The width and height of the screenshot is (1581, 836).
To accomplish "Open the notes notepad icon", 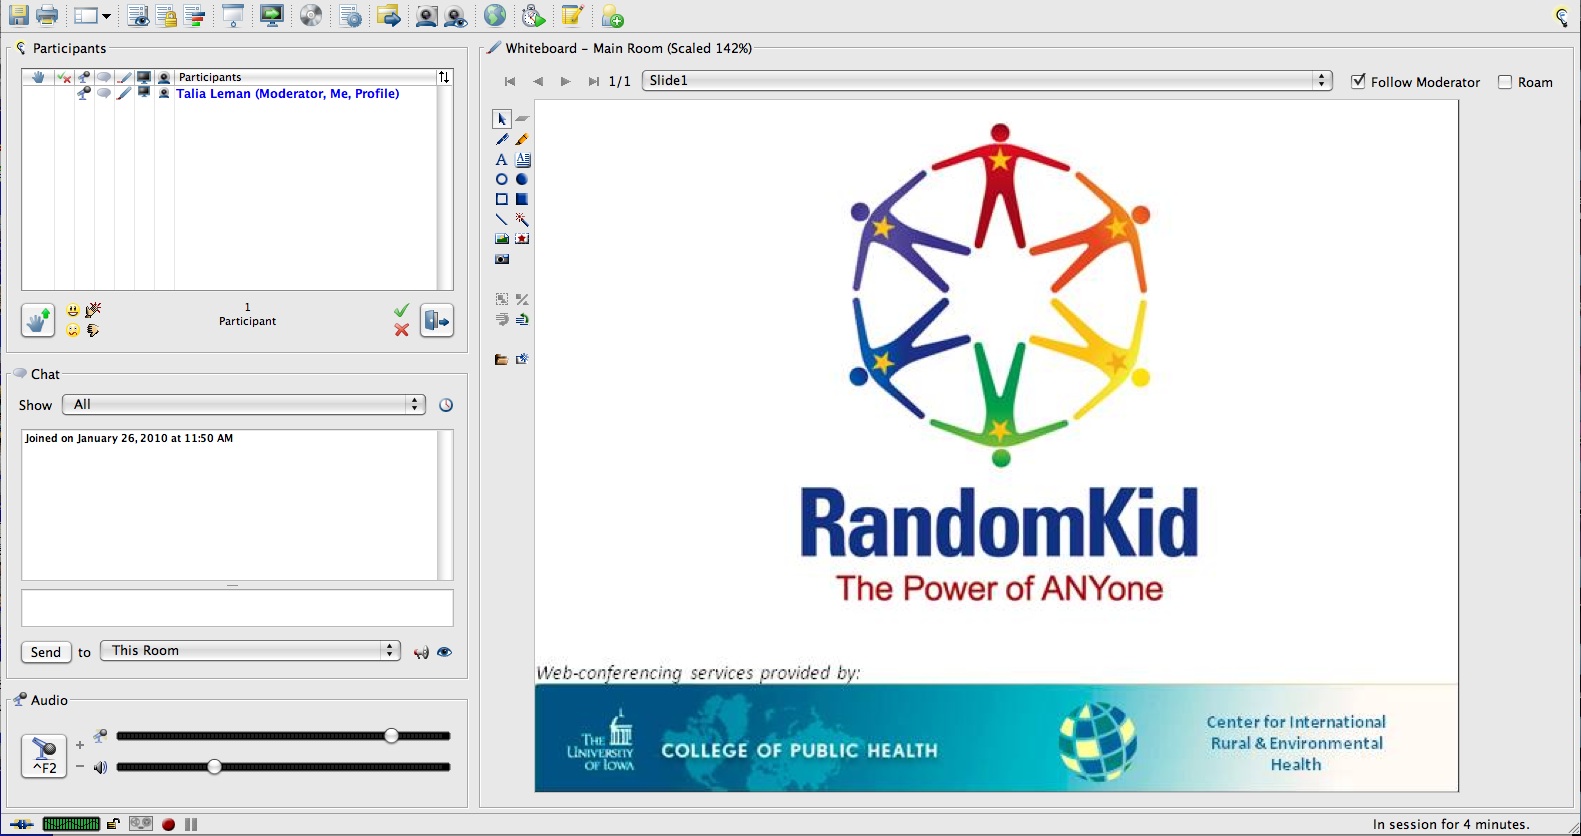I will tap(572, 15).
